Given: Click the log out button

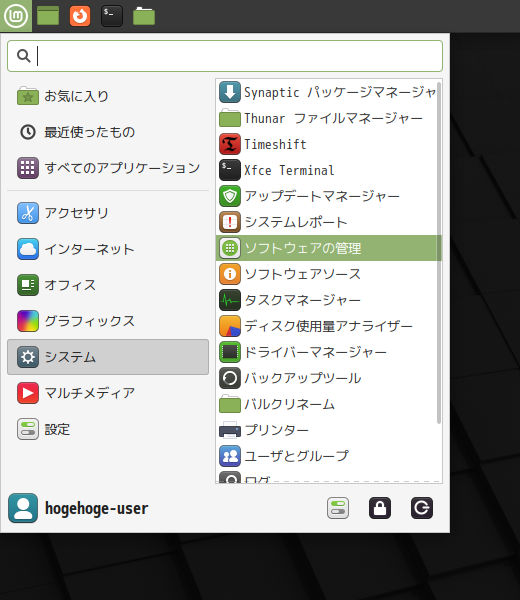Looking at the screenshot, I should coord(422,508).
